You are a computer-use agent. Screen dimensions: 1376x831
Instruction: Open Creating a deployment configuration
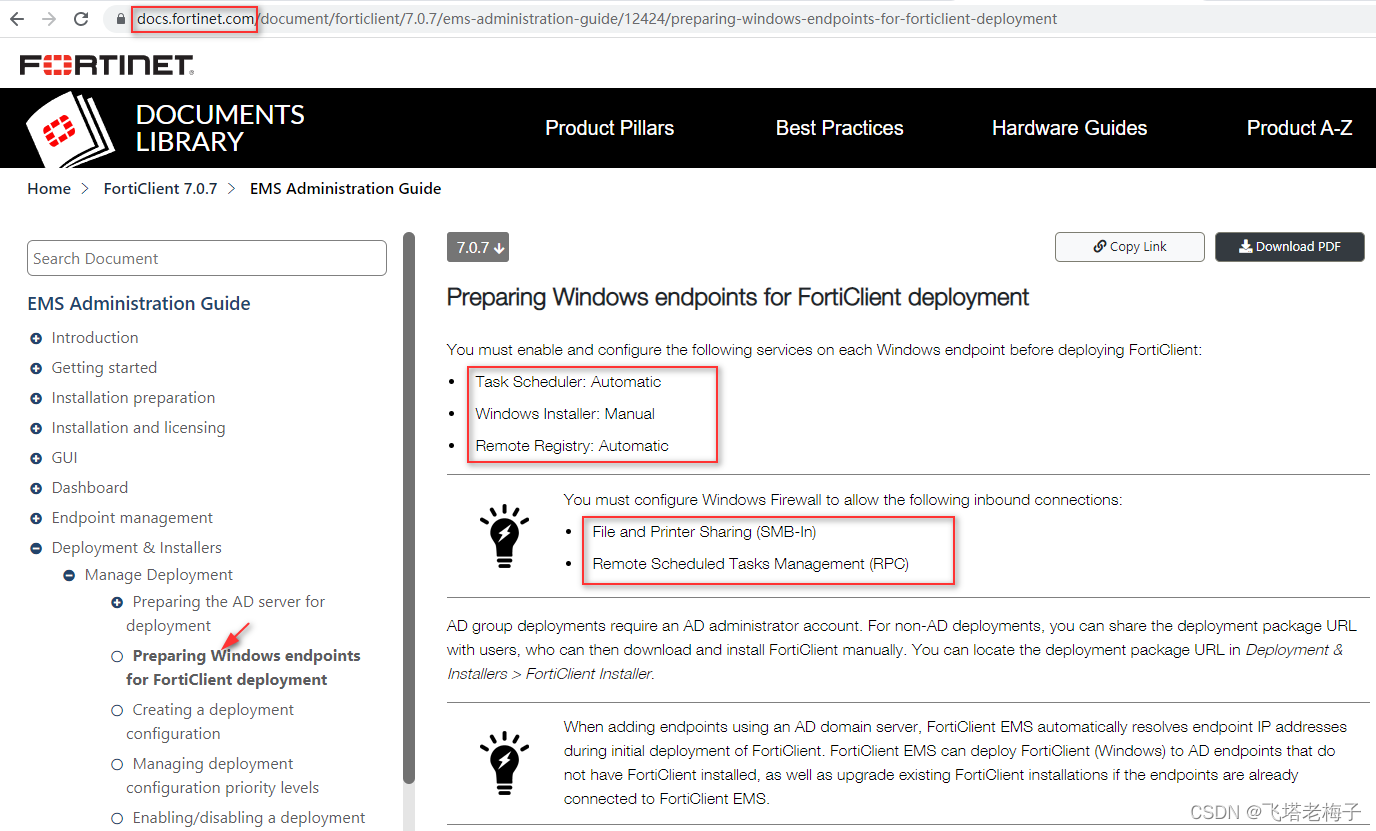(x=210, y=722)
